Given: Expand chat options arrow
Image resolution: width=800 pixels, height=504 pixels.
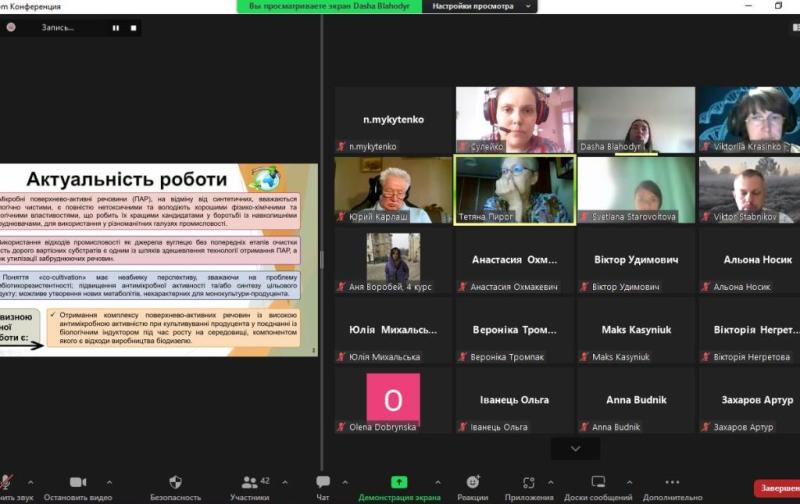Looking at the screenshot, I should 345,482.
